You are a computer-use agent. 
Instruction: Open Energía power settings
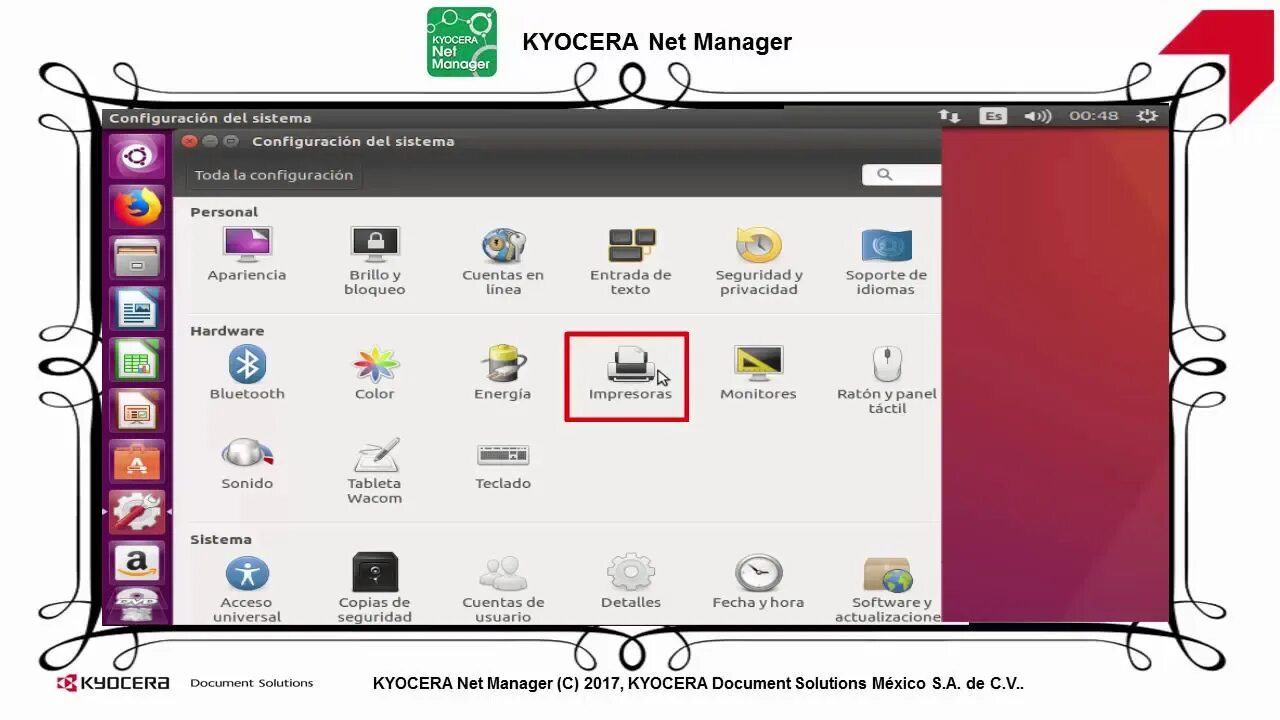pos(503,372)
